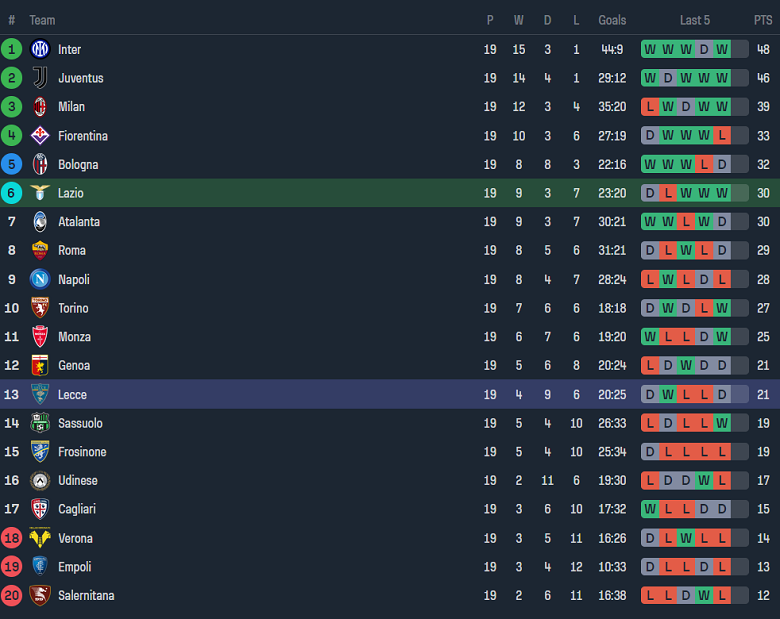
Task: Click the Verona club crest
Action: [x=40, y=538]
